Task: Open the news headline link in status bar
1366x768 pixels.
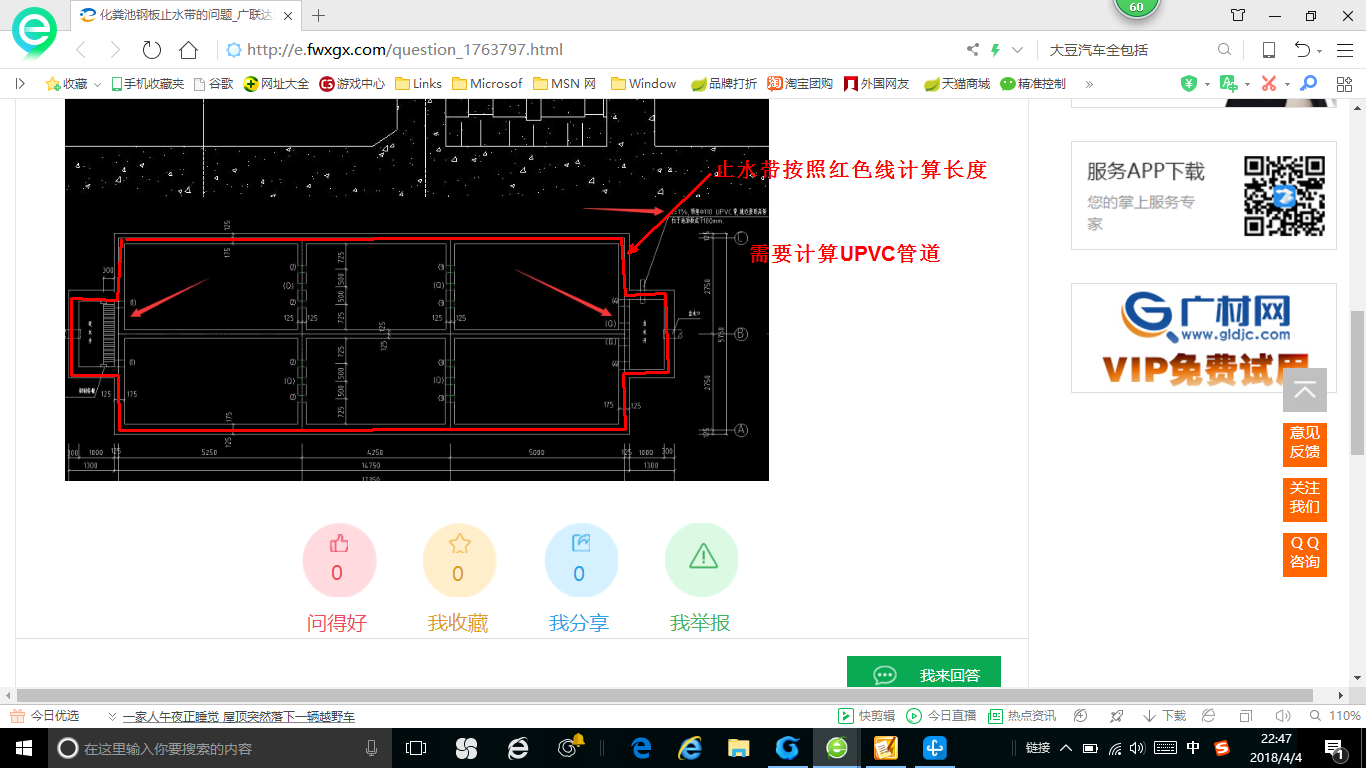Action: (238, 717)
